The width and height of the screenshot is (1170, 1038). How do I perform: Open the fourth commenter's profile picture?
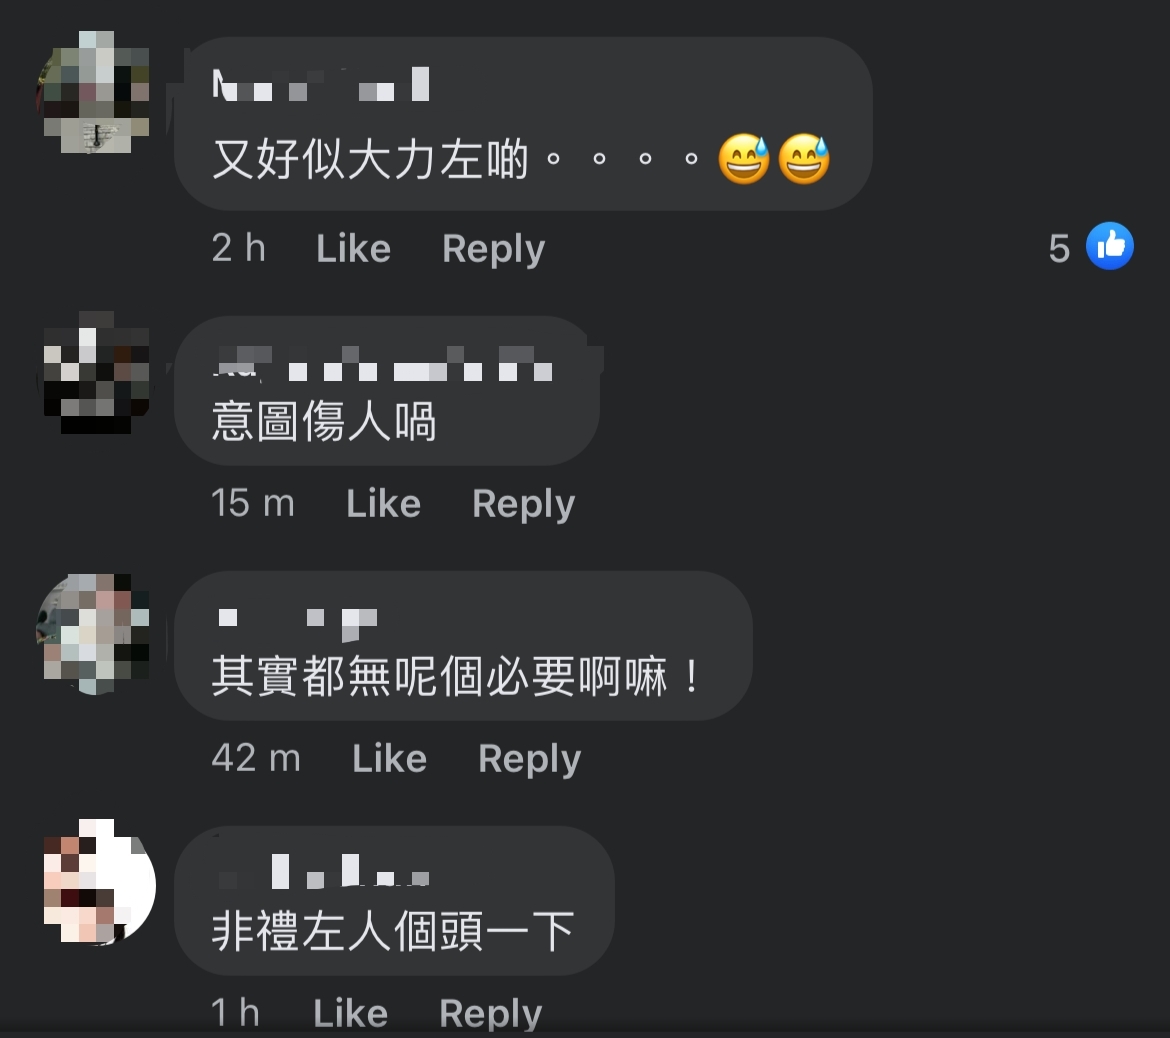pos(96,882)
